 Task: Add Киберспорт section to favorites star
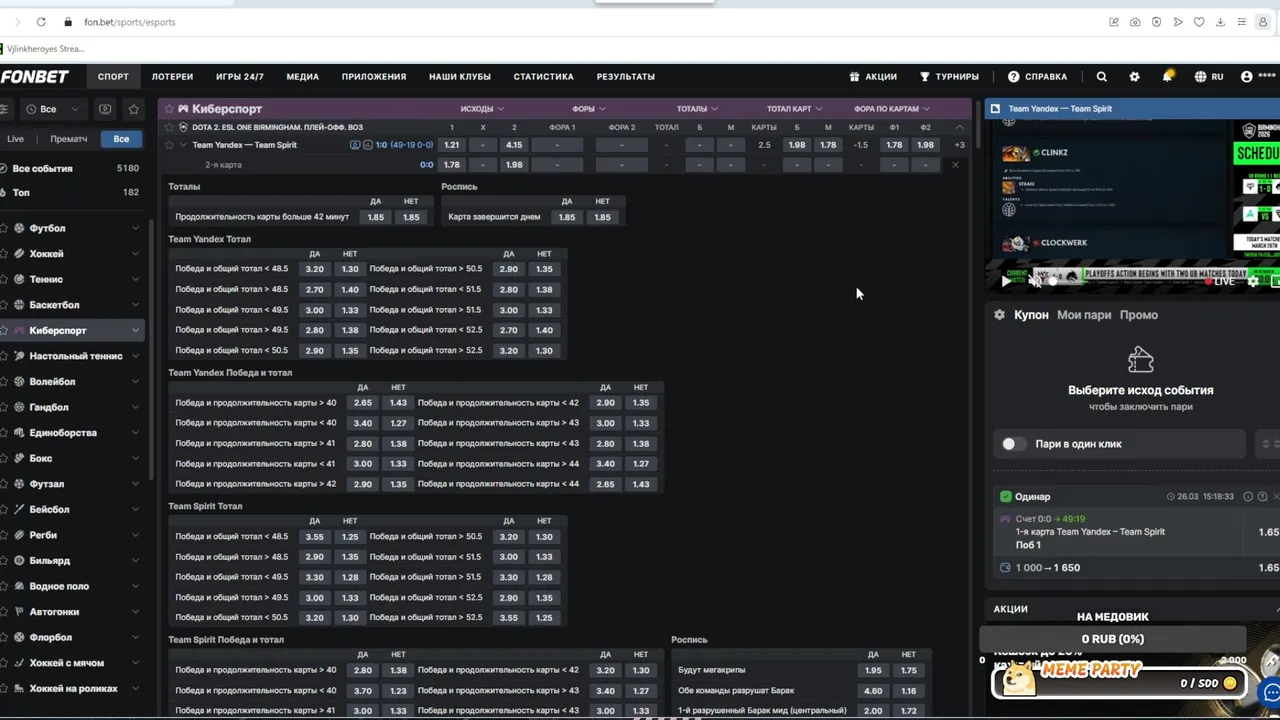(x=169, y=108)
